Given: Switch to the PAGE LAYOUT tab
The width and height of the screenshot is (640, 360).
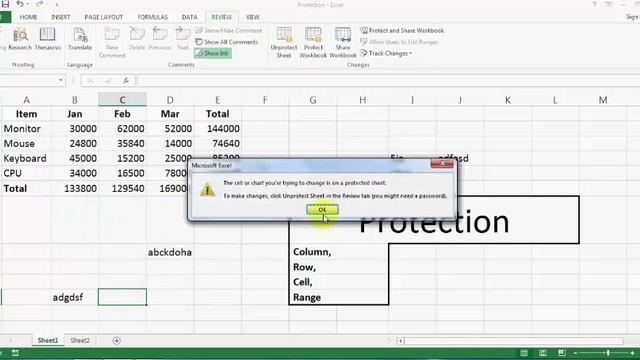Looking at the screenshot, I should coord(104,17).
